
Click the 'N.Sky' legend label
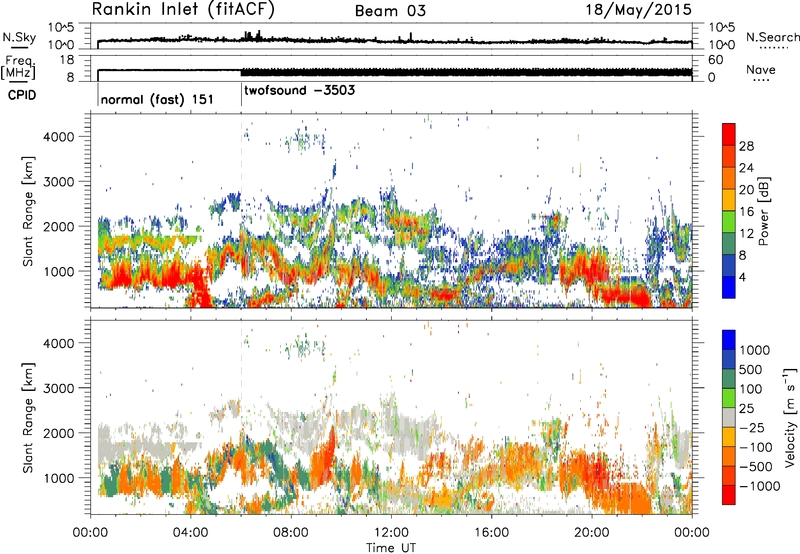[19, 37]
